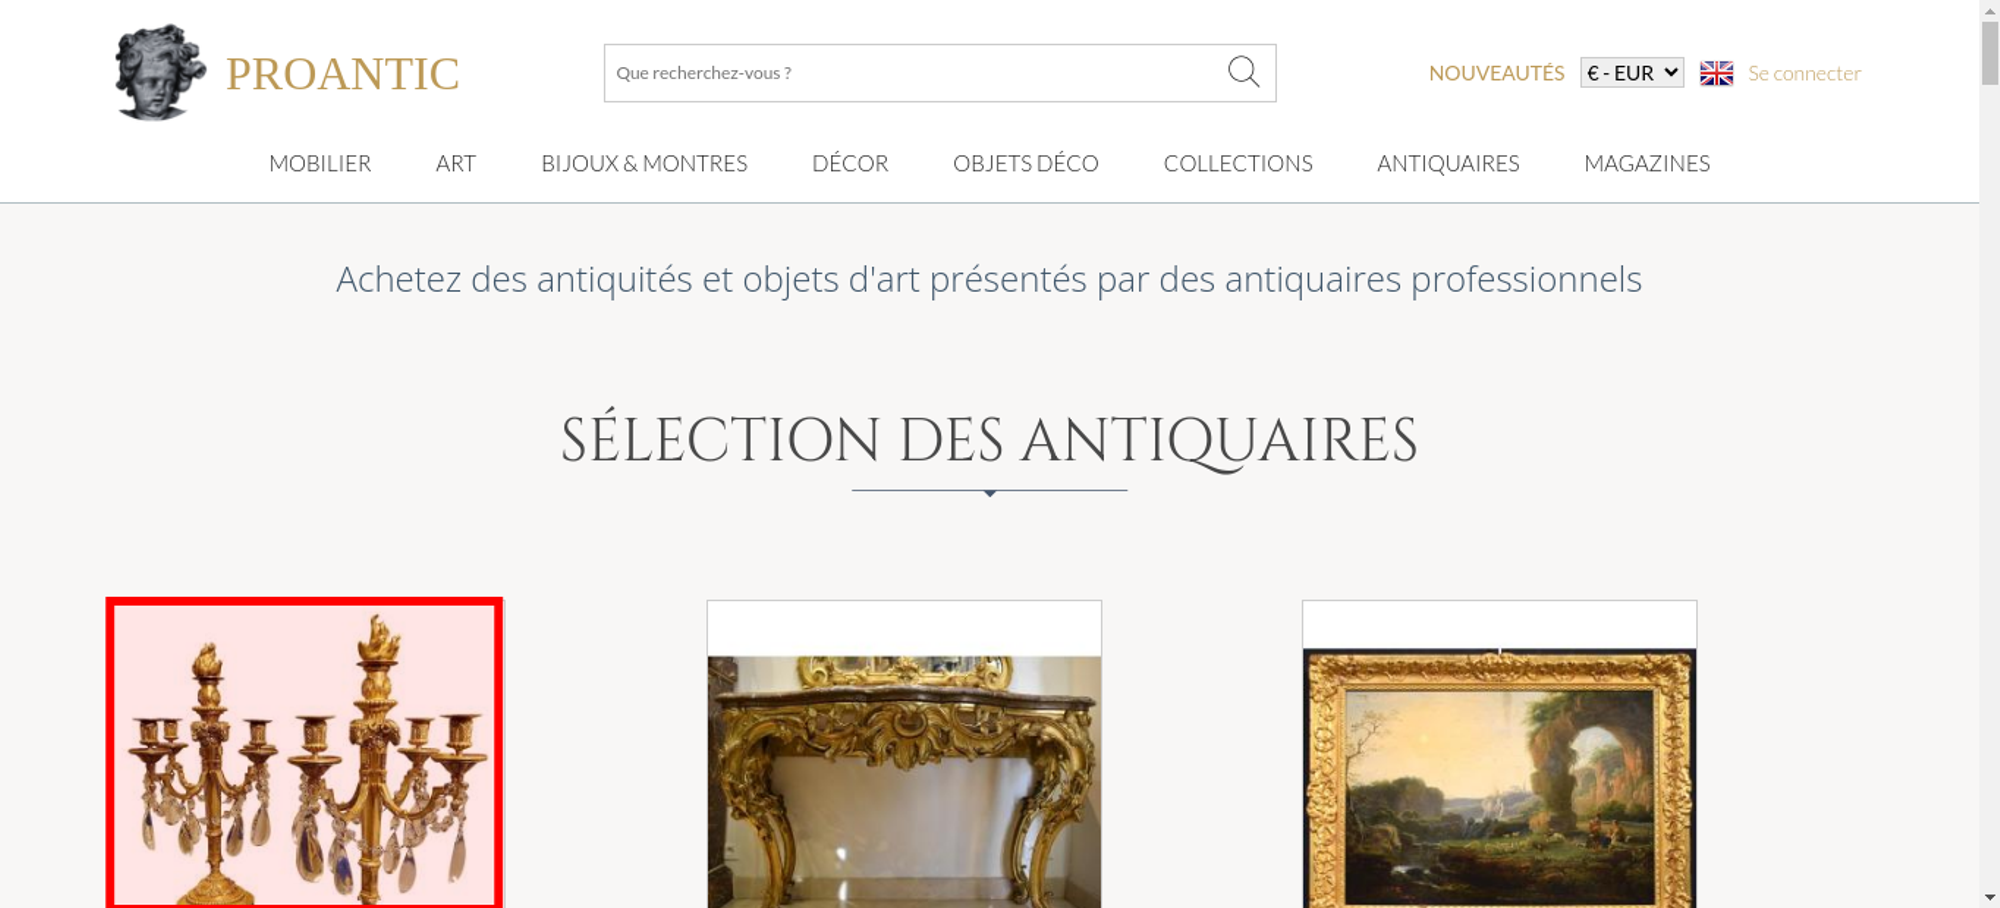Open the Collections menu
The height and width of the screenshot is (908, 2000).
click(1238, 163)
